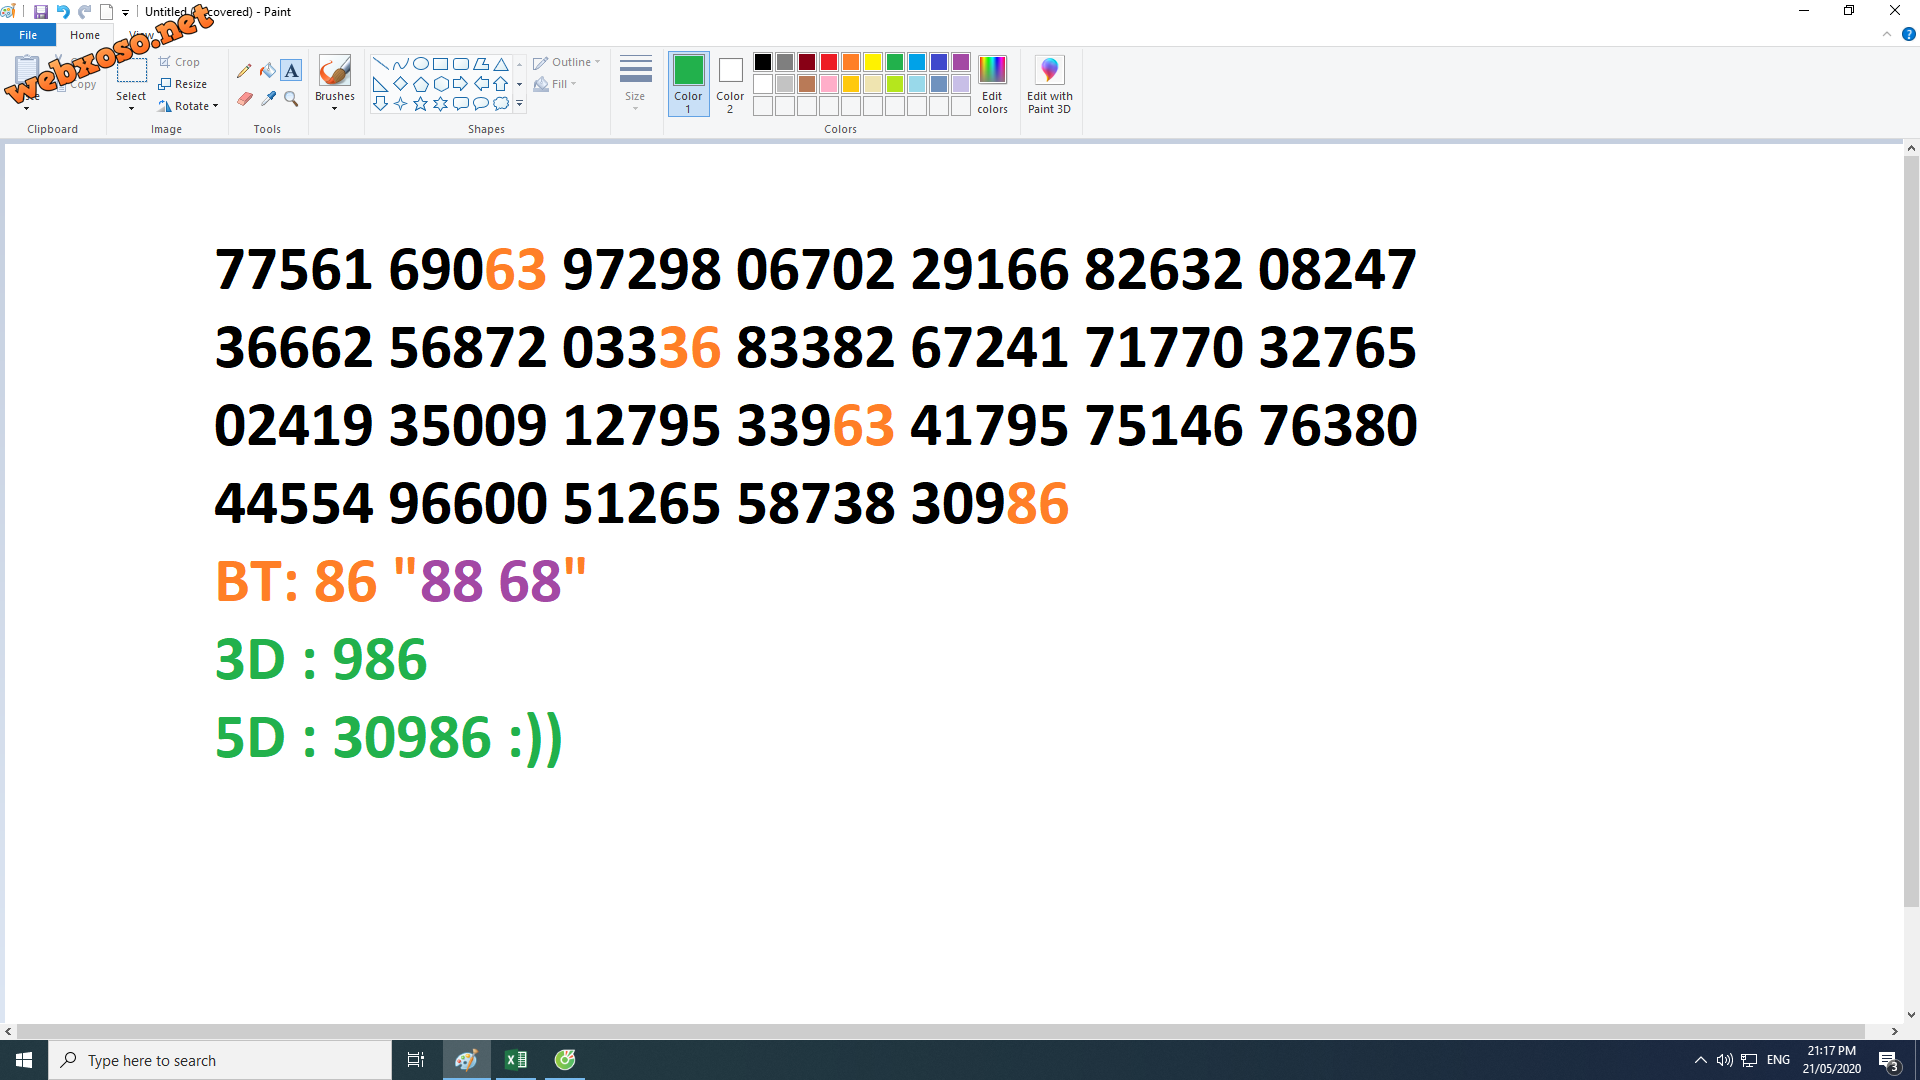The image size is (1920, 1080).
Task: Open Customize Quick Access Toolbar arrow
Action: point(125,13)
